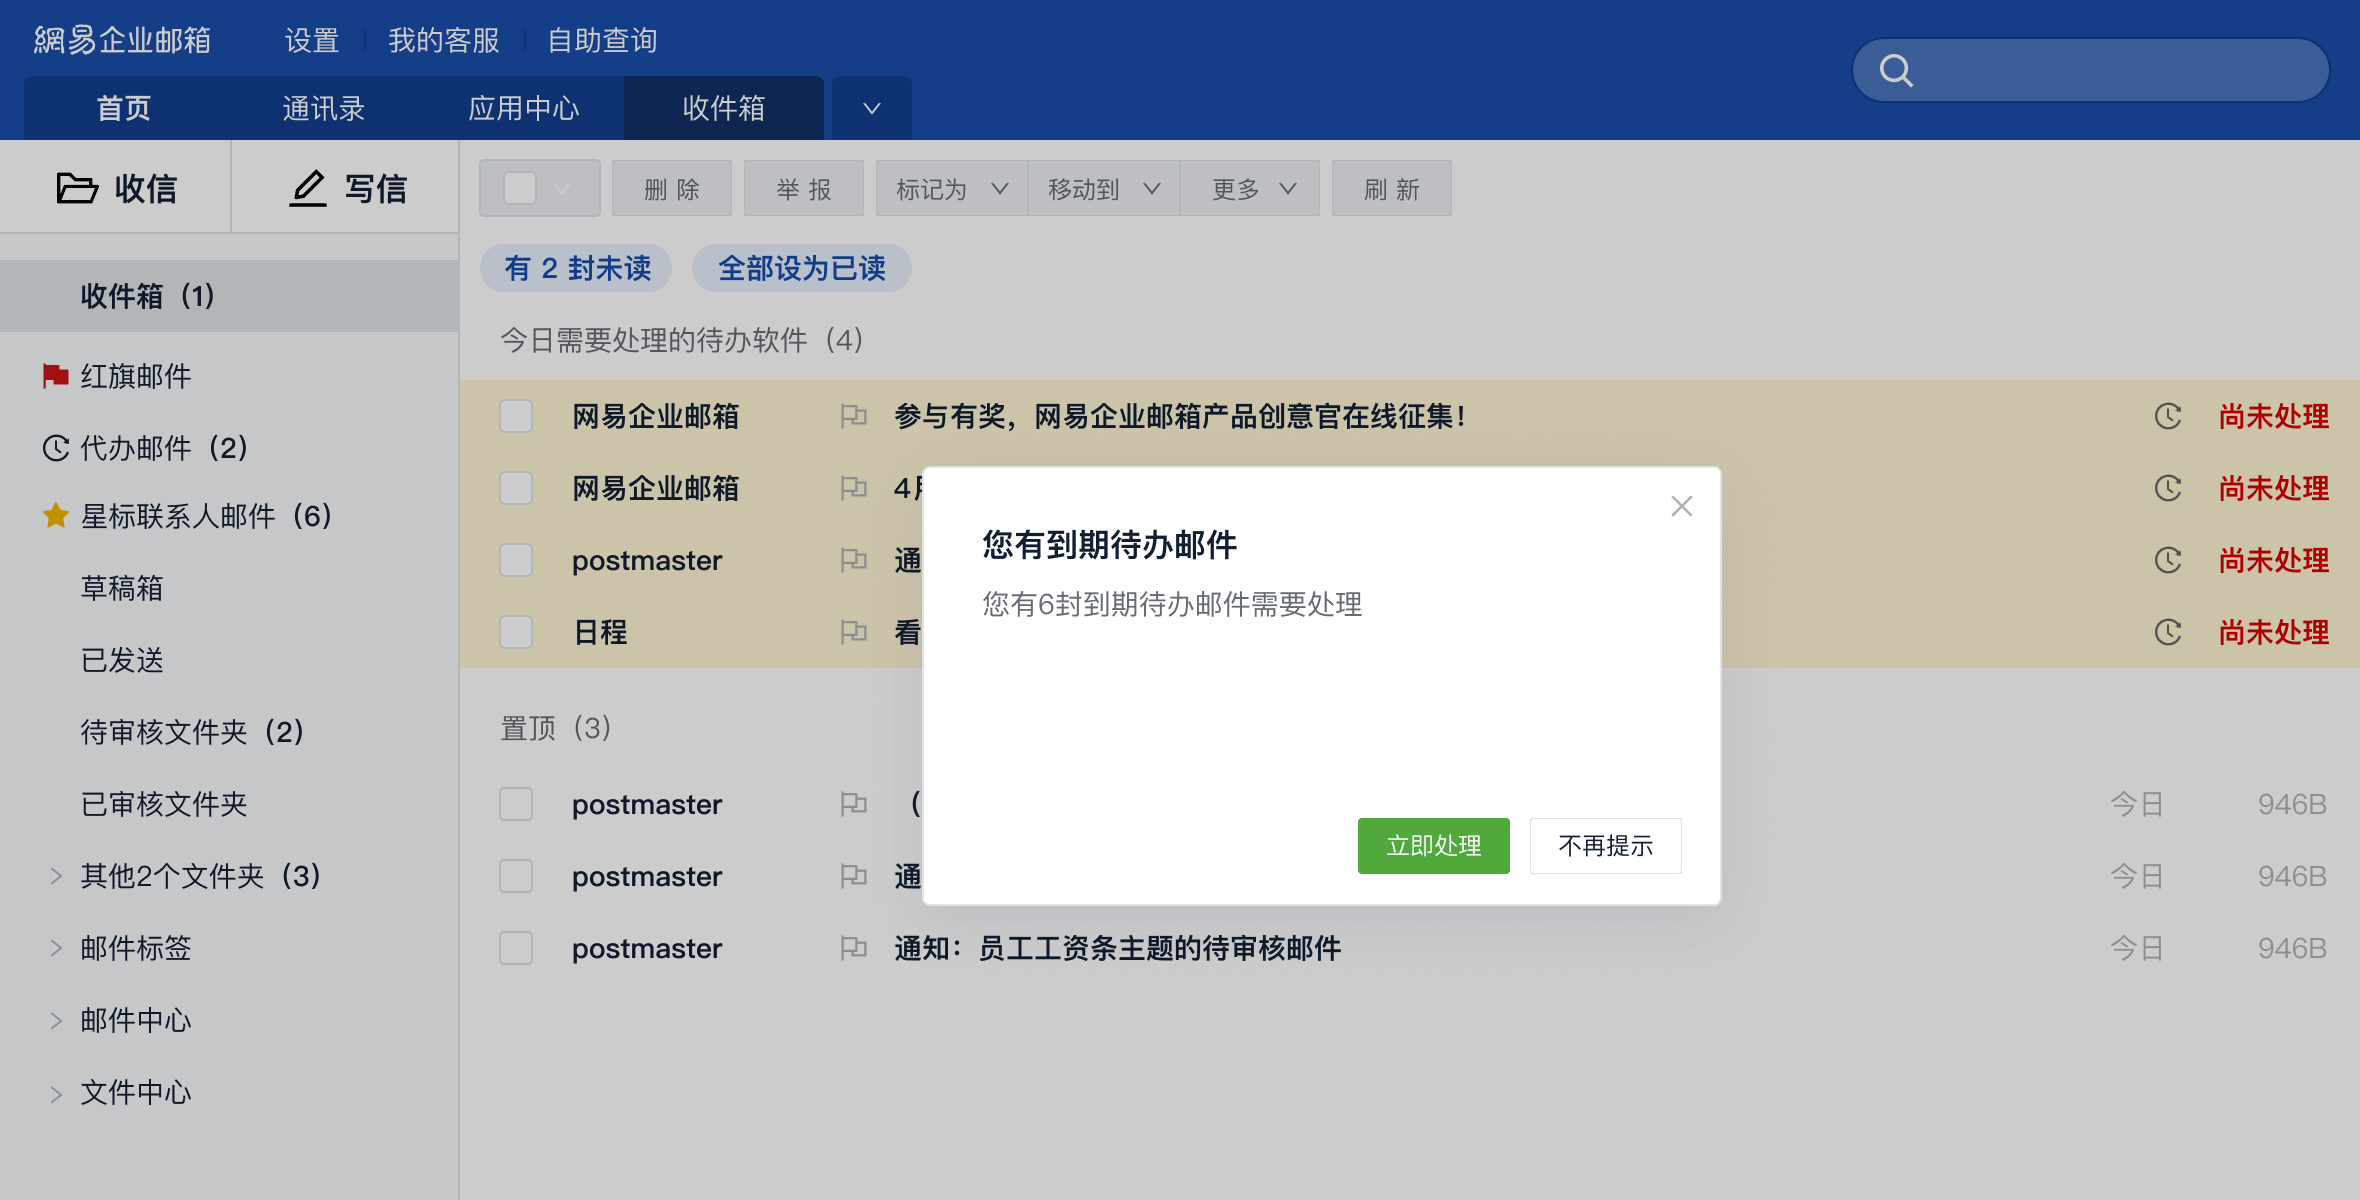The height and width of the screenshot is (1200, 2360).
Task: Click the green 立即处理 button
Action: click(1433, 845)
